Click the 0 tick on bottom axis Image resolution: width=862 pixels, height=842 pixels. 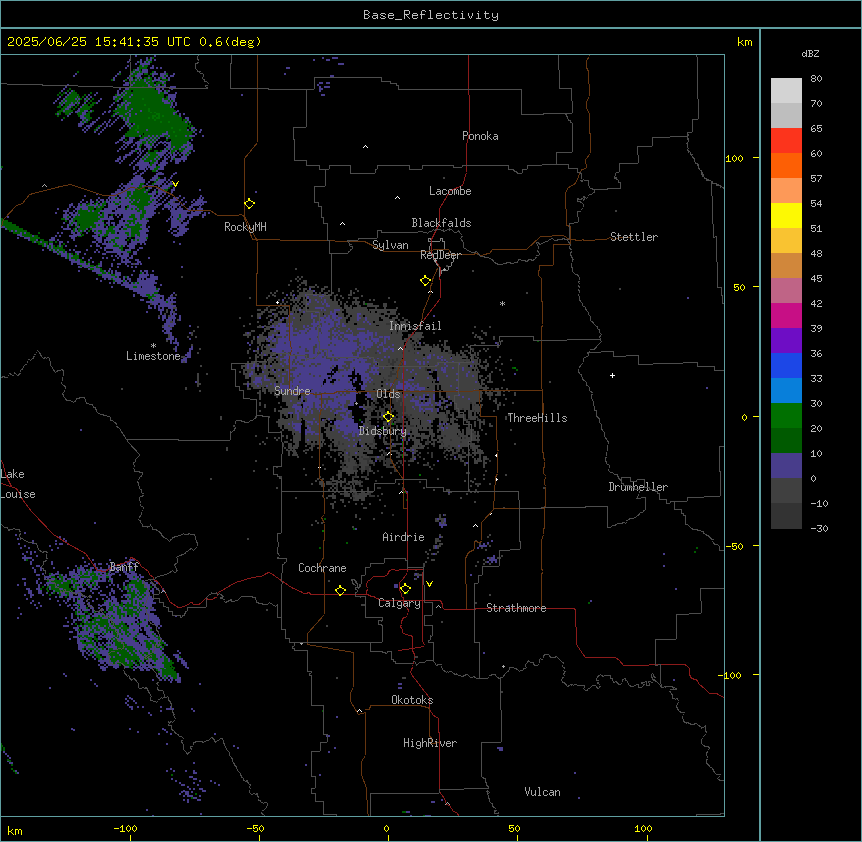386,828
